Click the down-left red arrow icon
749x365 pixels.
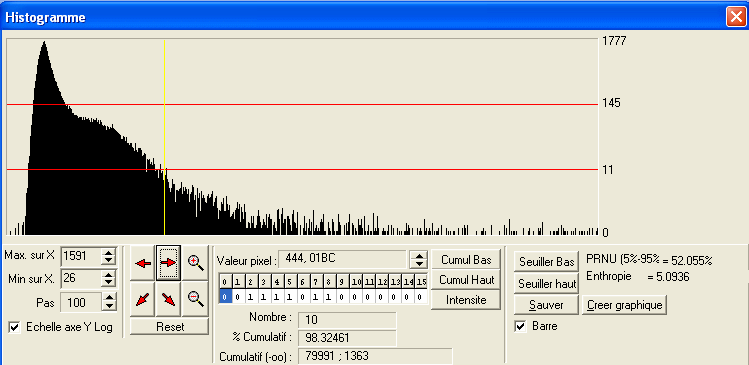pos(142,299)
